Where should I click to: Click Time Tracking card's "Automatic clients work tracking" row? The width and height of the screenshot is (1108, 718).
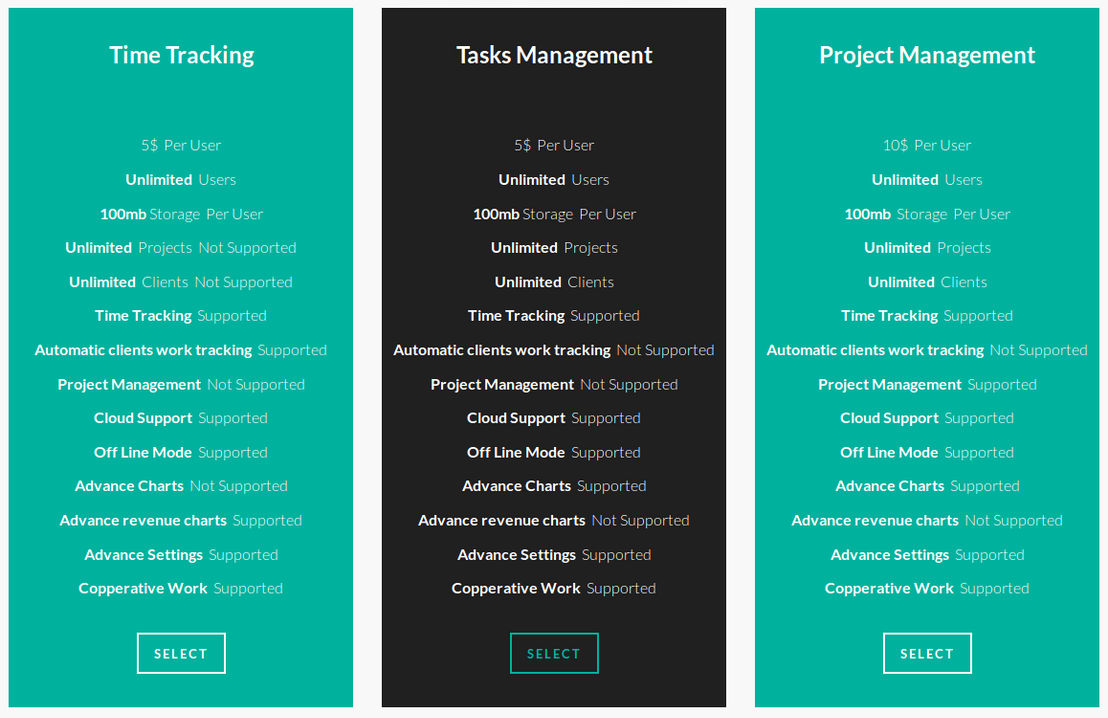[x=181, y=350]
